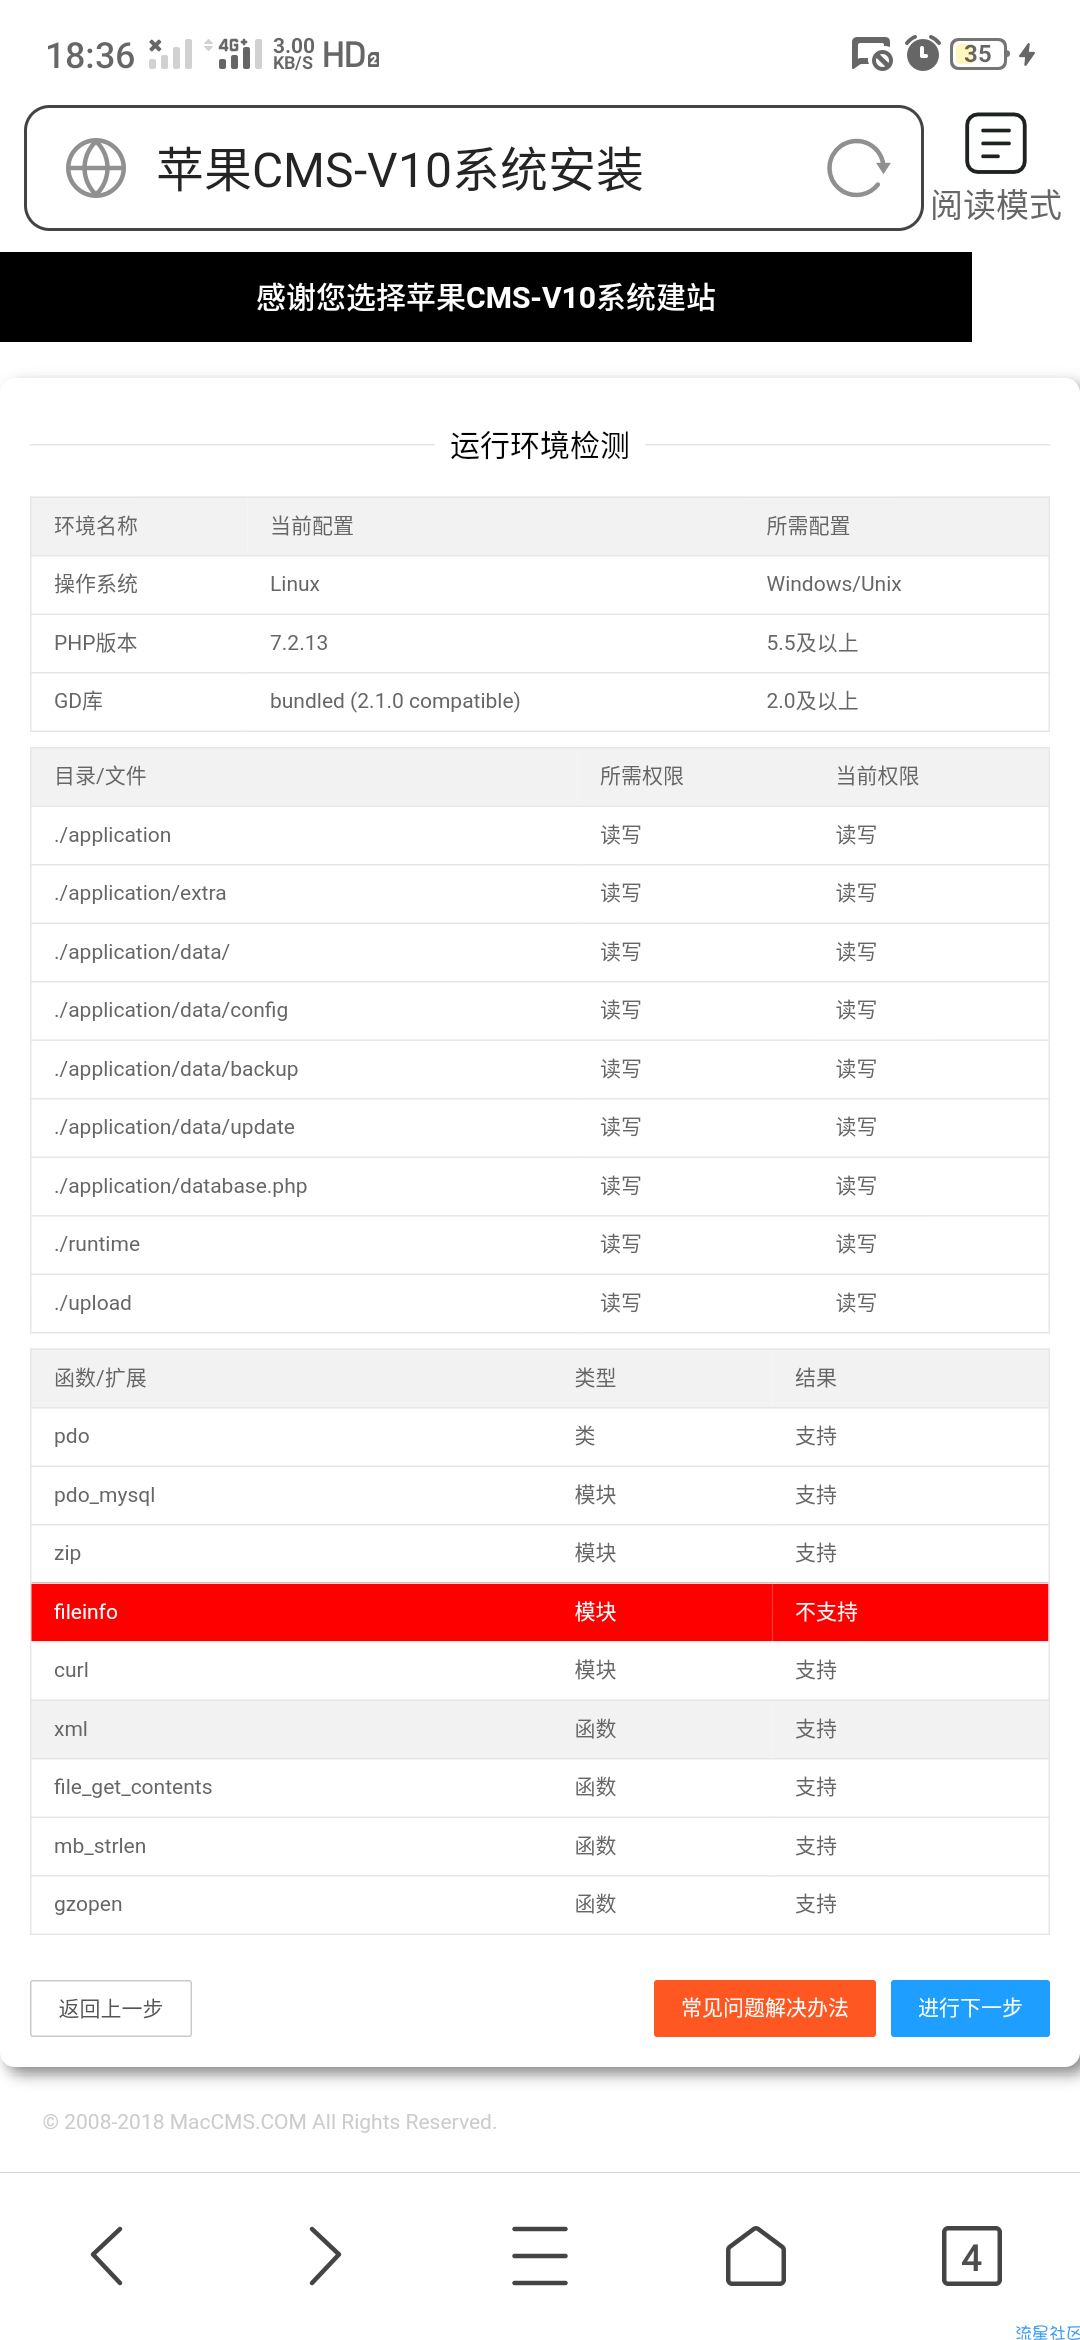Reload page with the refresh icon
The image size is (1080, 2340).
click(858, 168)
